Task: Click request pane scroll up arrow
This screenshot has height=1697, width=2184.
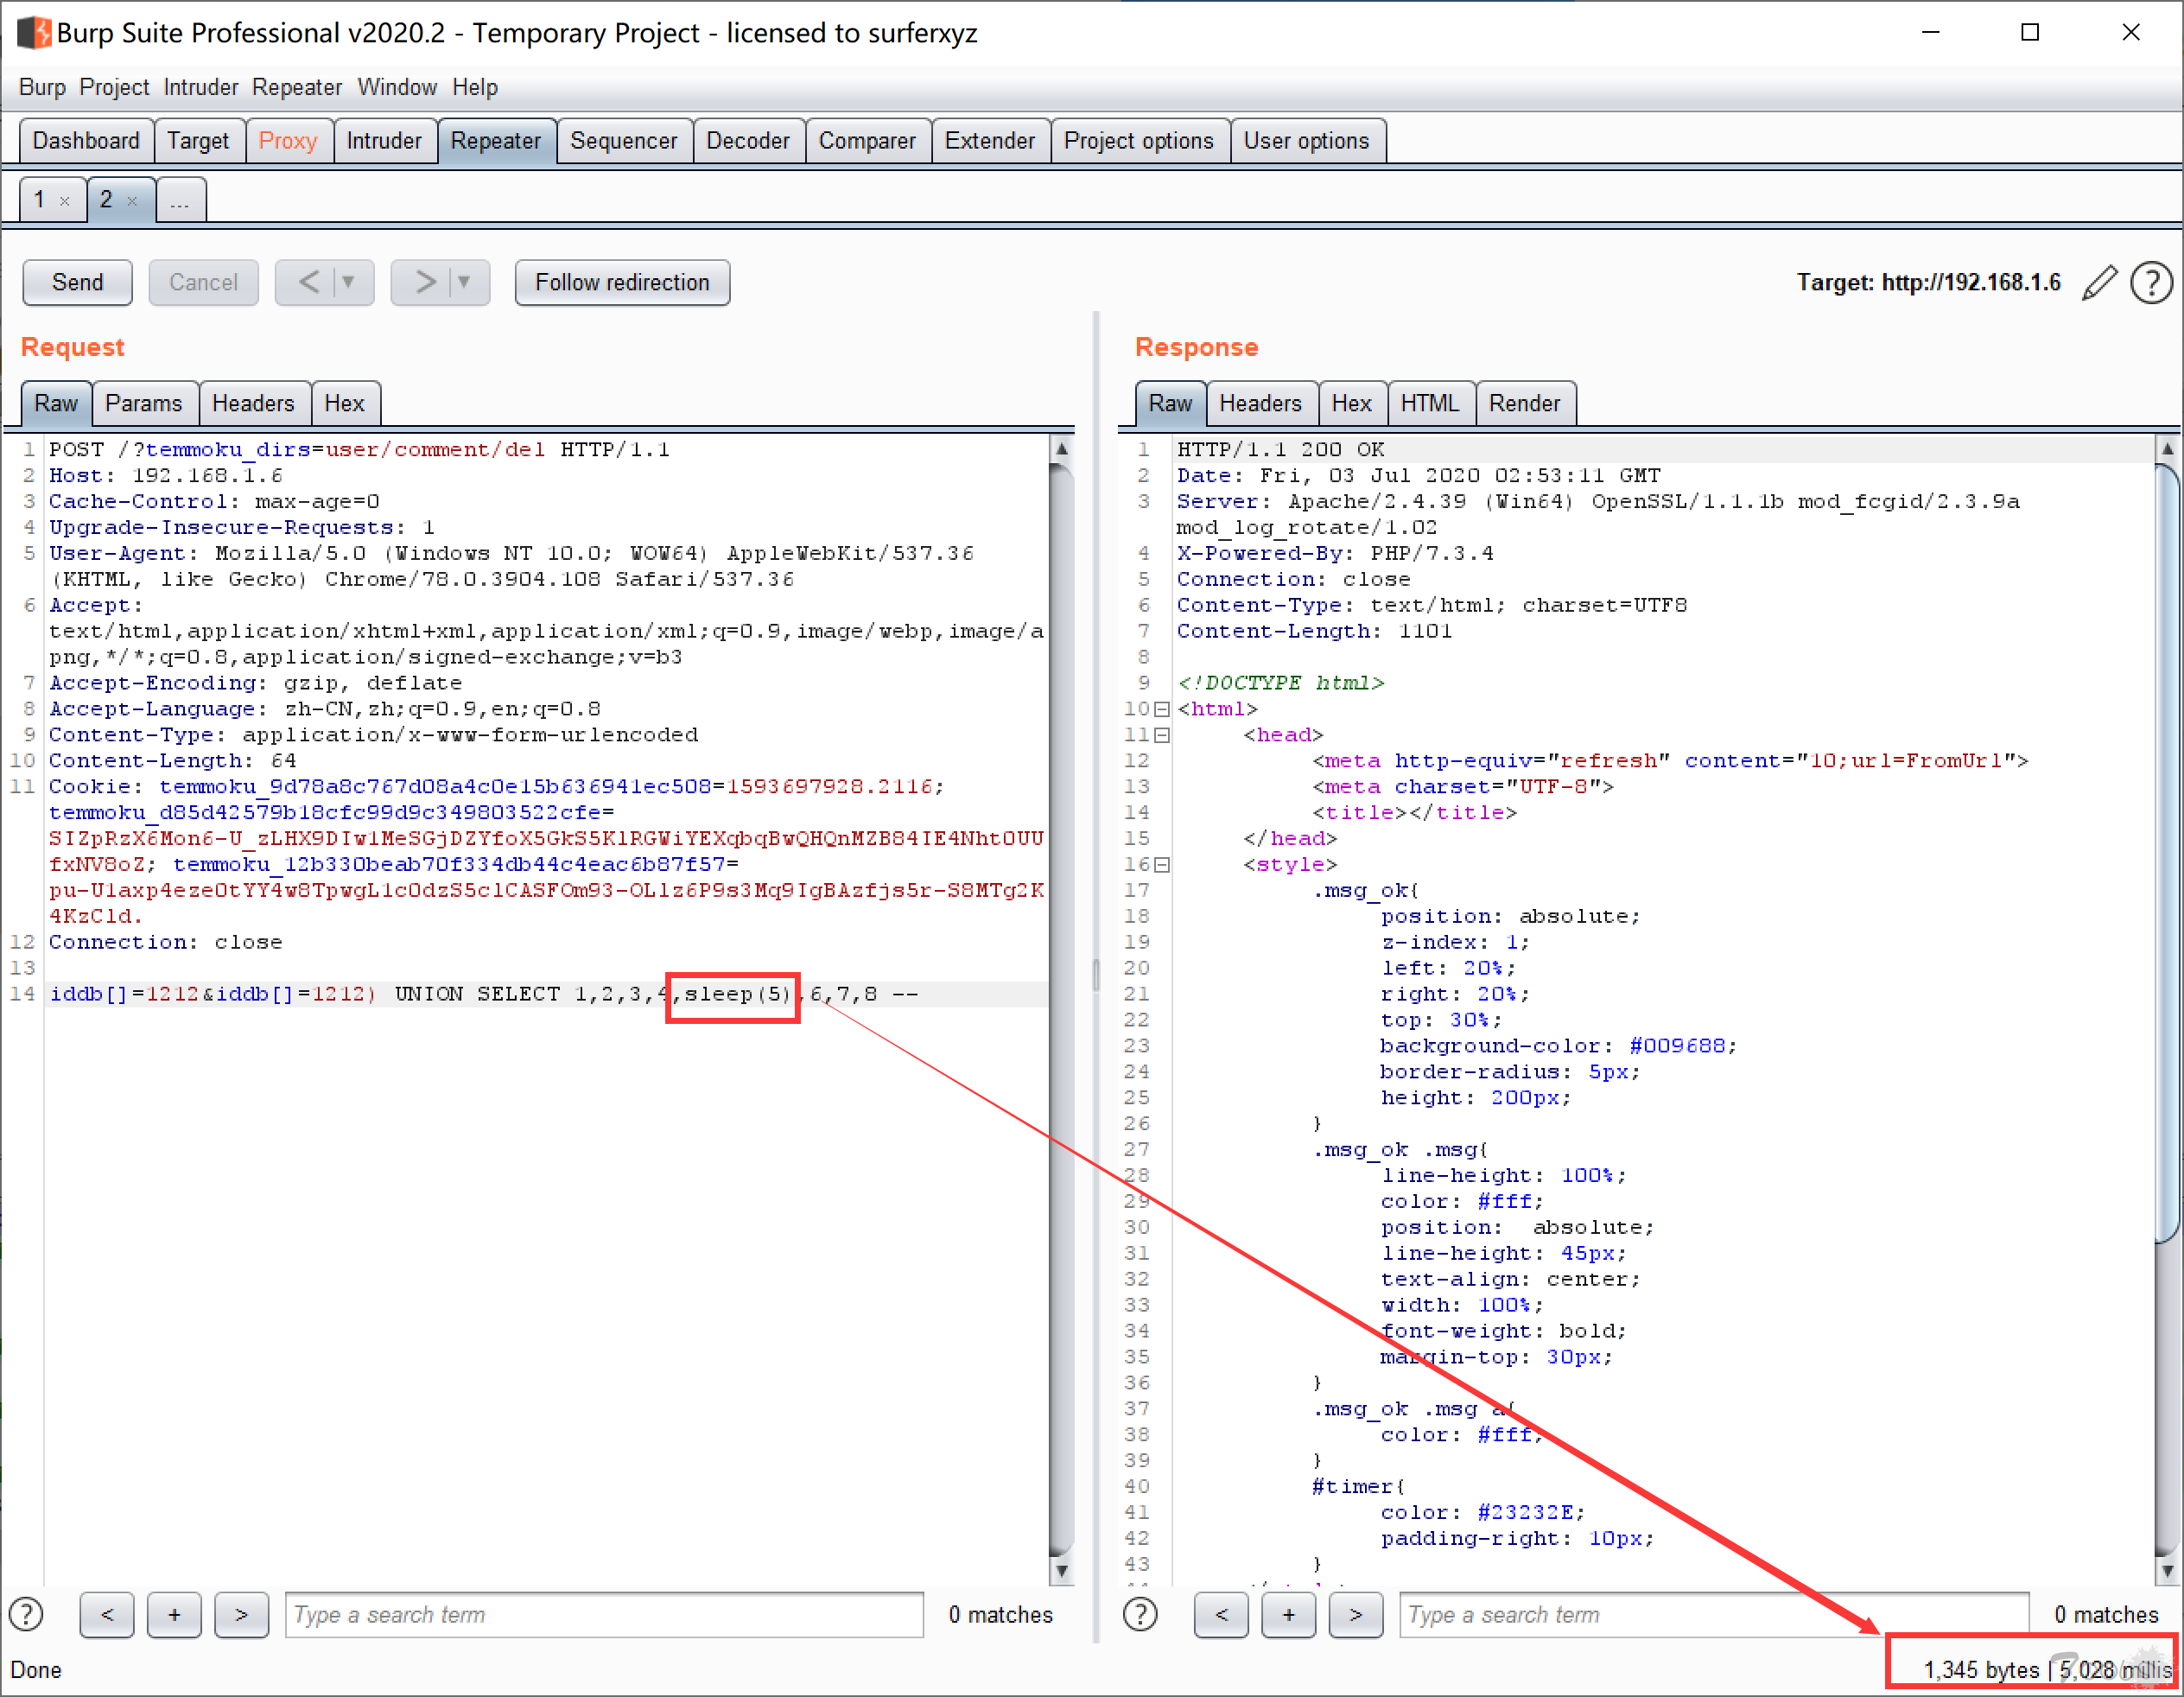Action: point(1061,449)
